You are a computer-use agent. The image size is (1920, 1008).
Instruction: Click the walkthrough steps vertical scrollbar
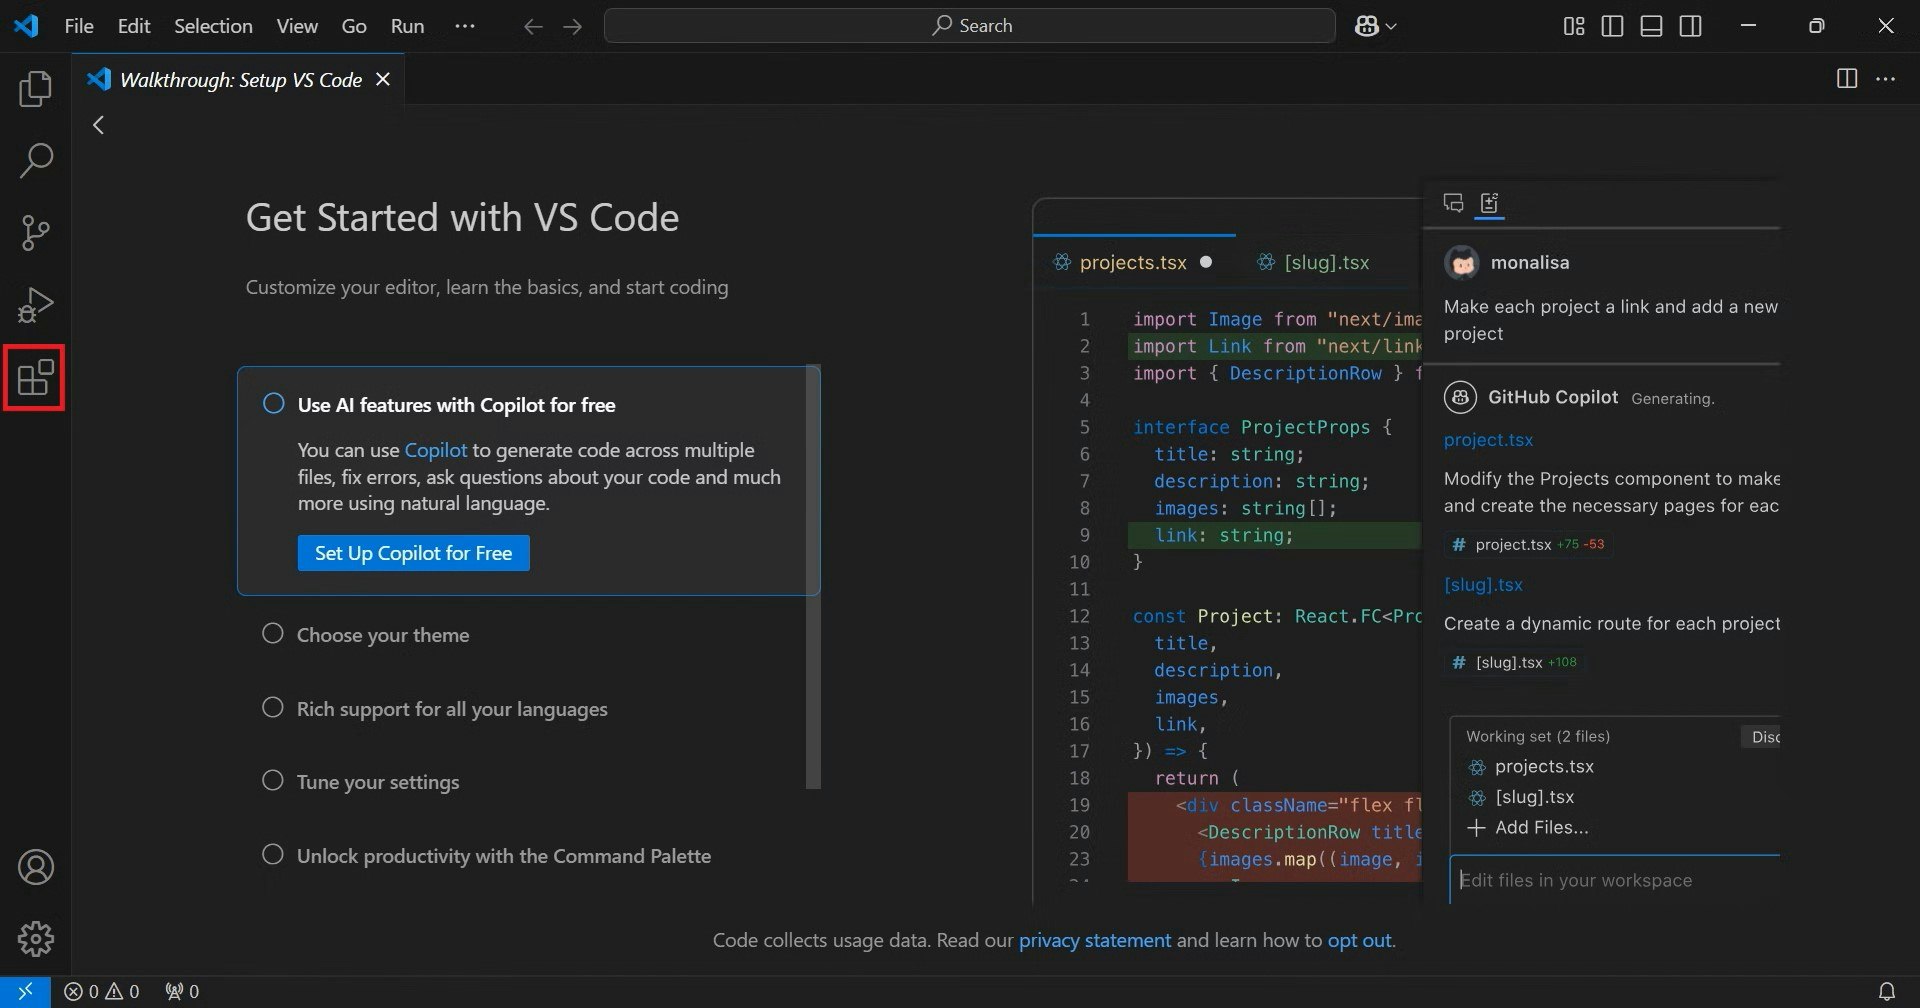point(813,576)
